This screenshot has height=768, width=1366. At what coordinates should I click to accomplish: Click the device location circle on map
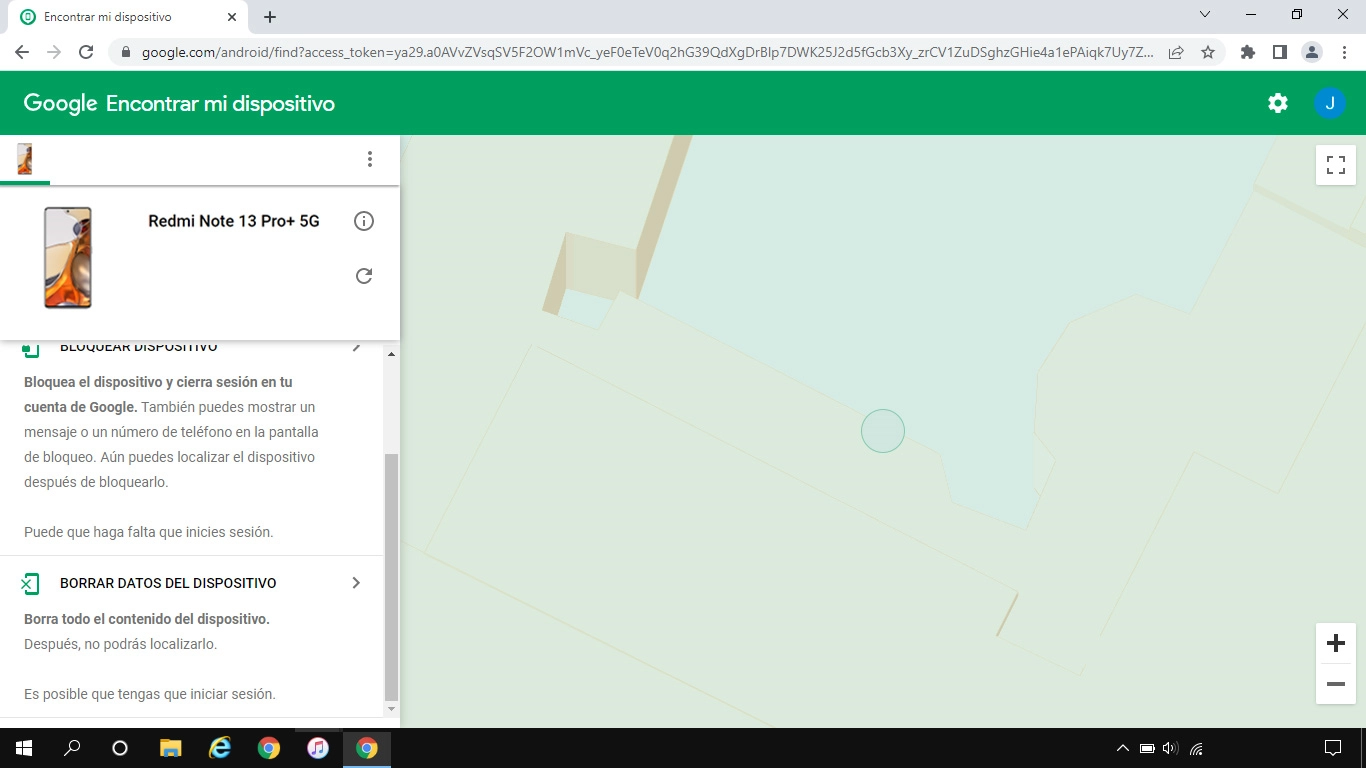click(882, 430)
